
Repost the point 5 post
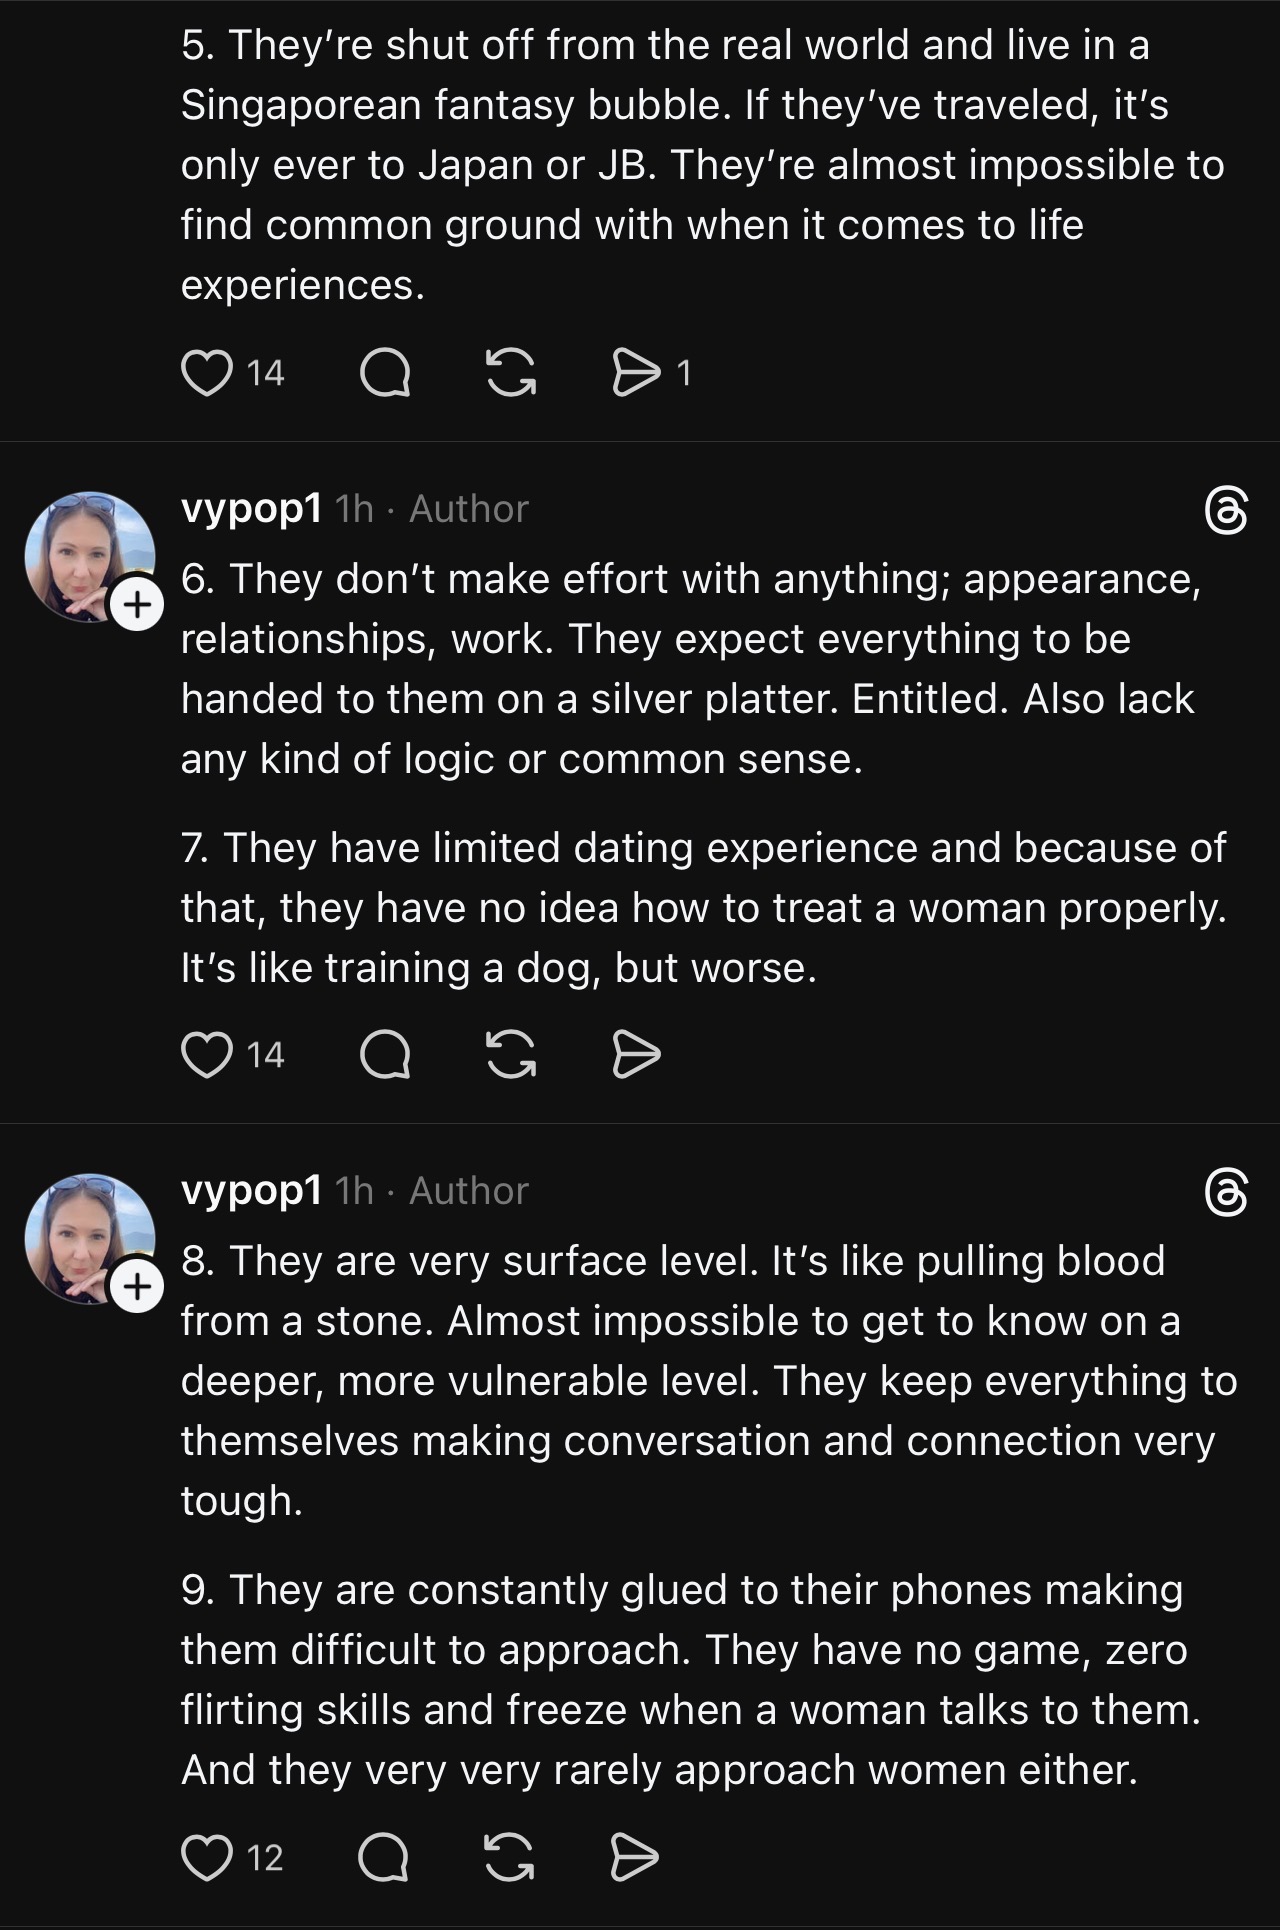[x=510, y=373]
